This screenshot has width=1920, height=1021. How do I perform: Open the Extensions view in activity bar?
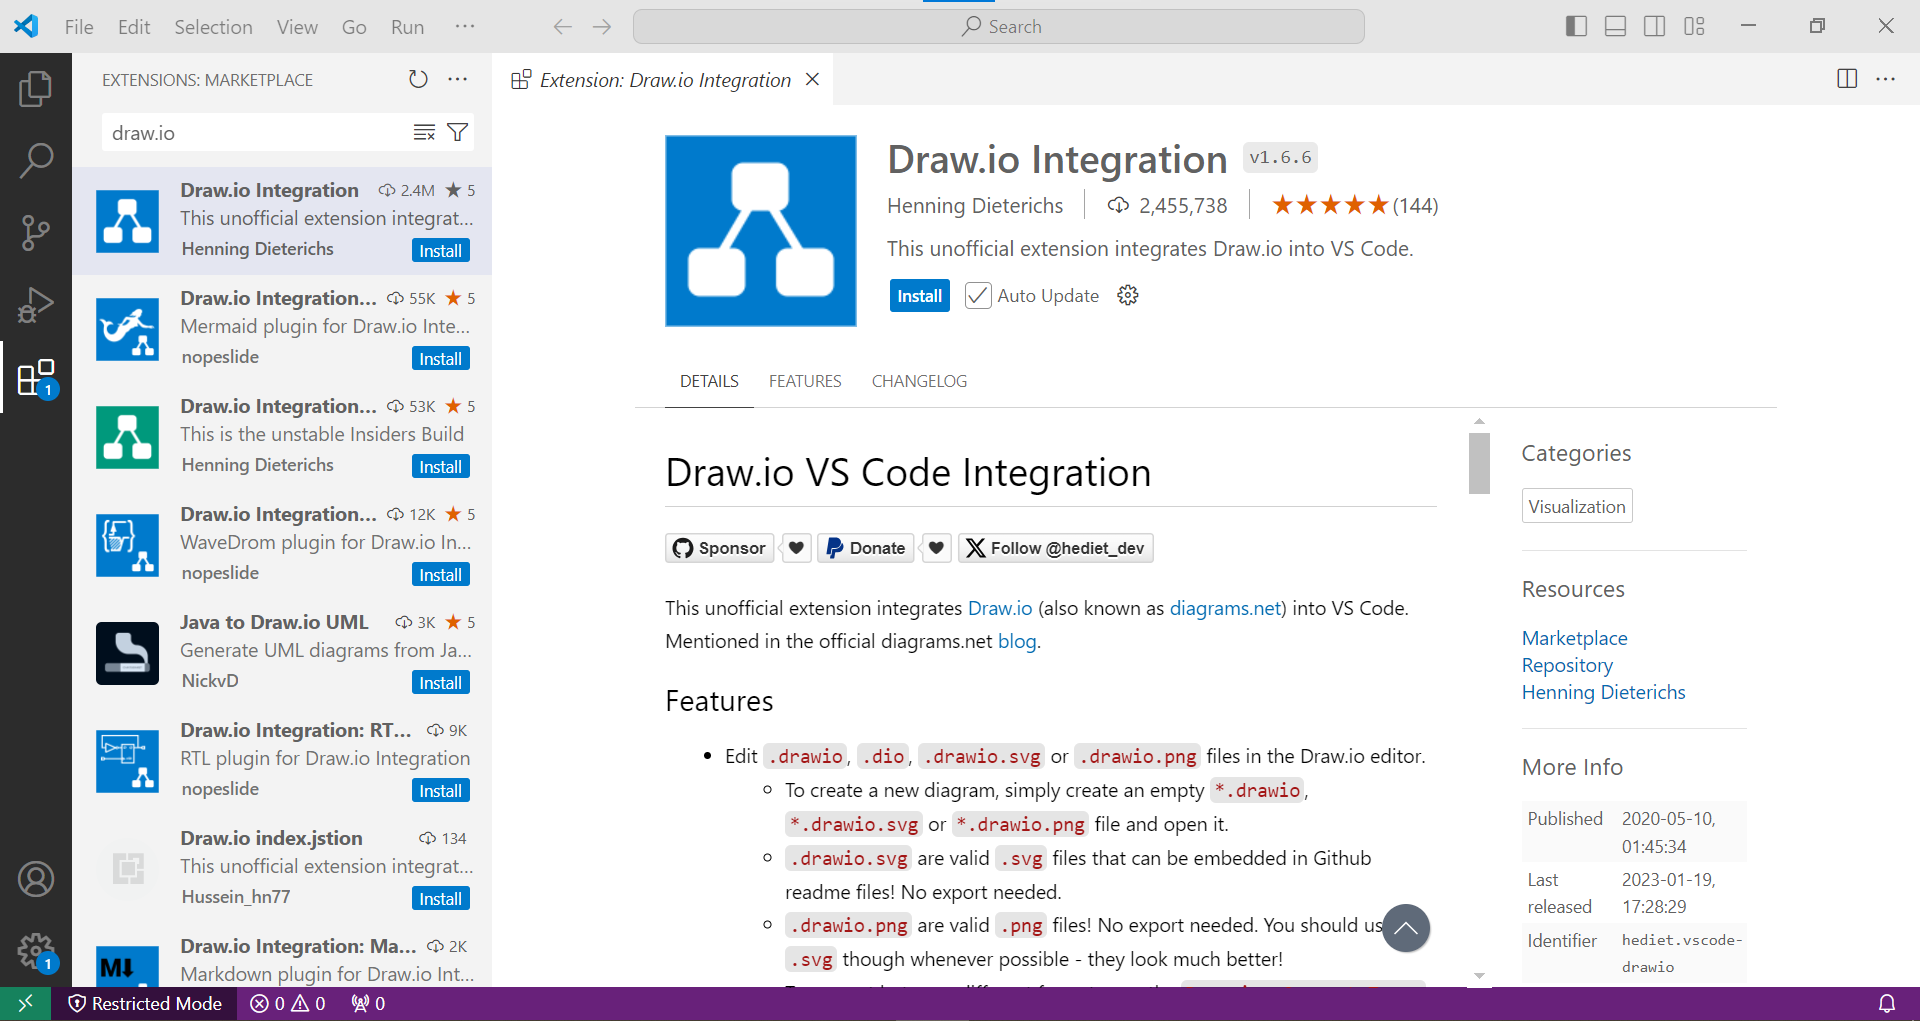[36, 377]
